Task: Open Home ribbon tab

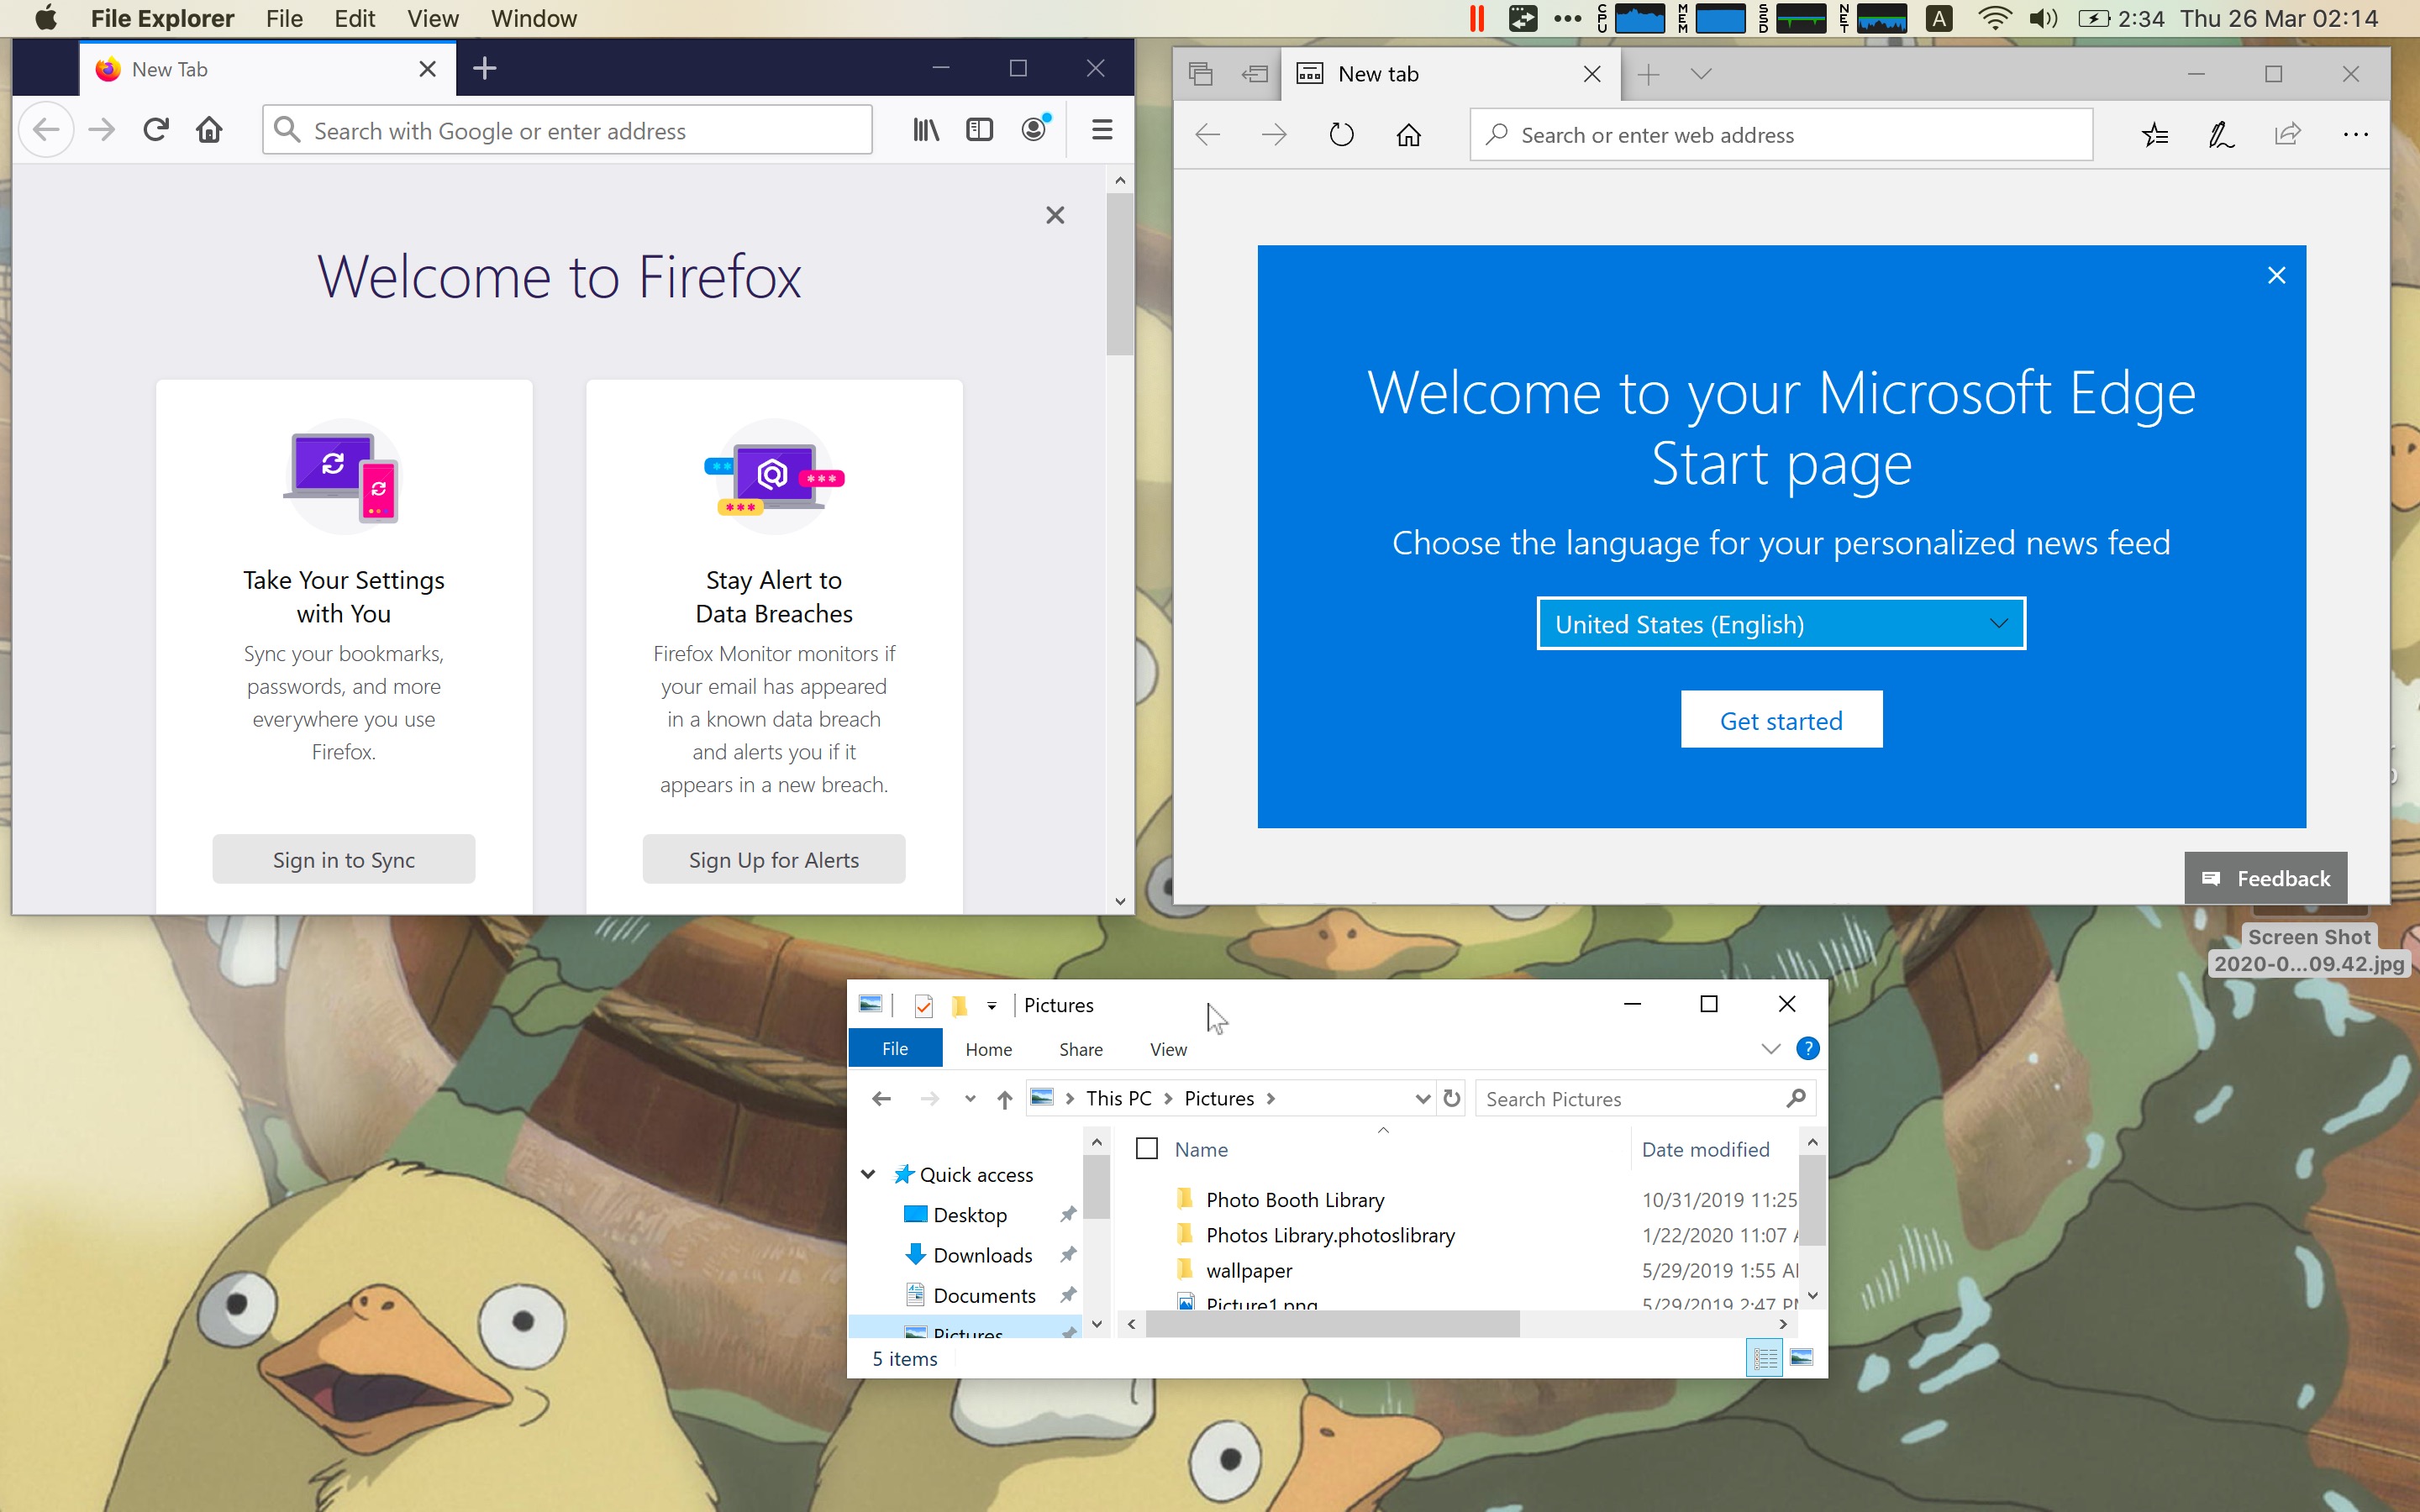Action: tap(988, 1049)
